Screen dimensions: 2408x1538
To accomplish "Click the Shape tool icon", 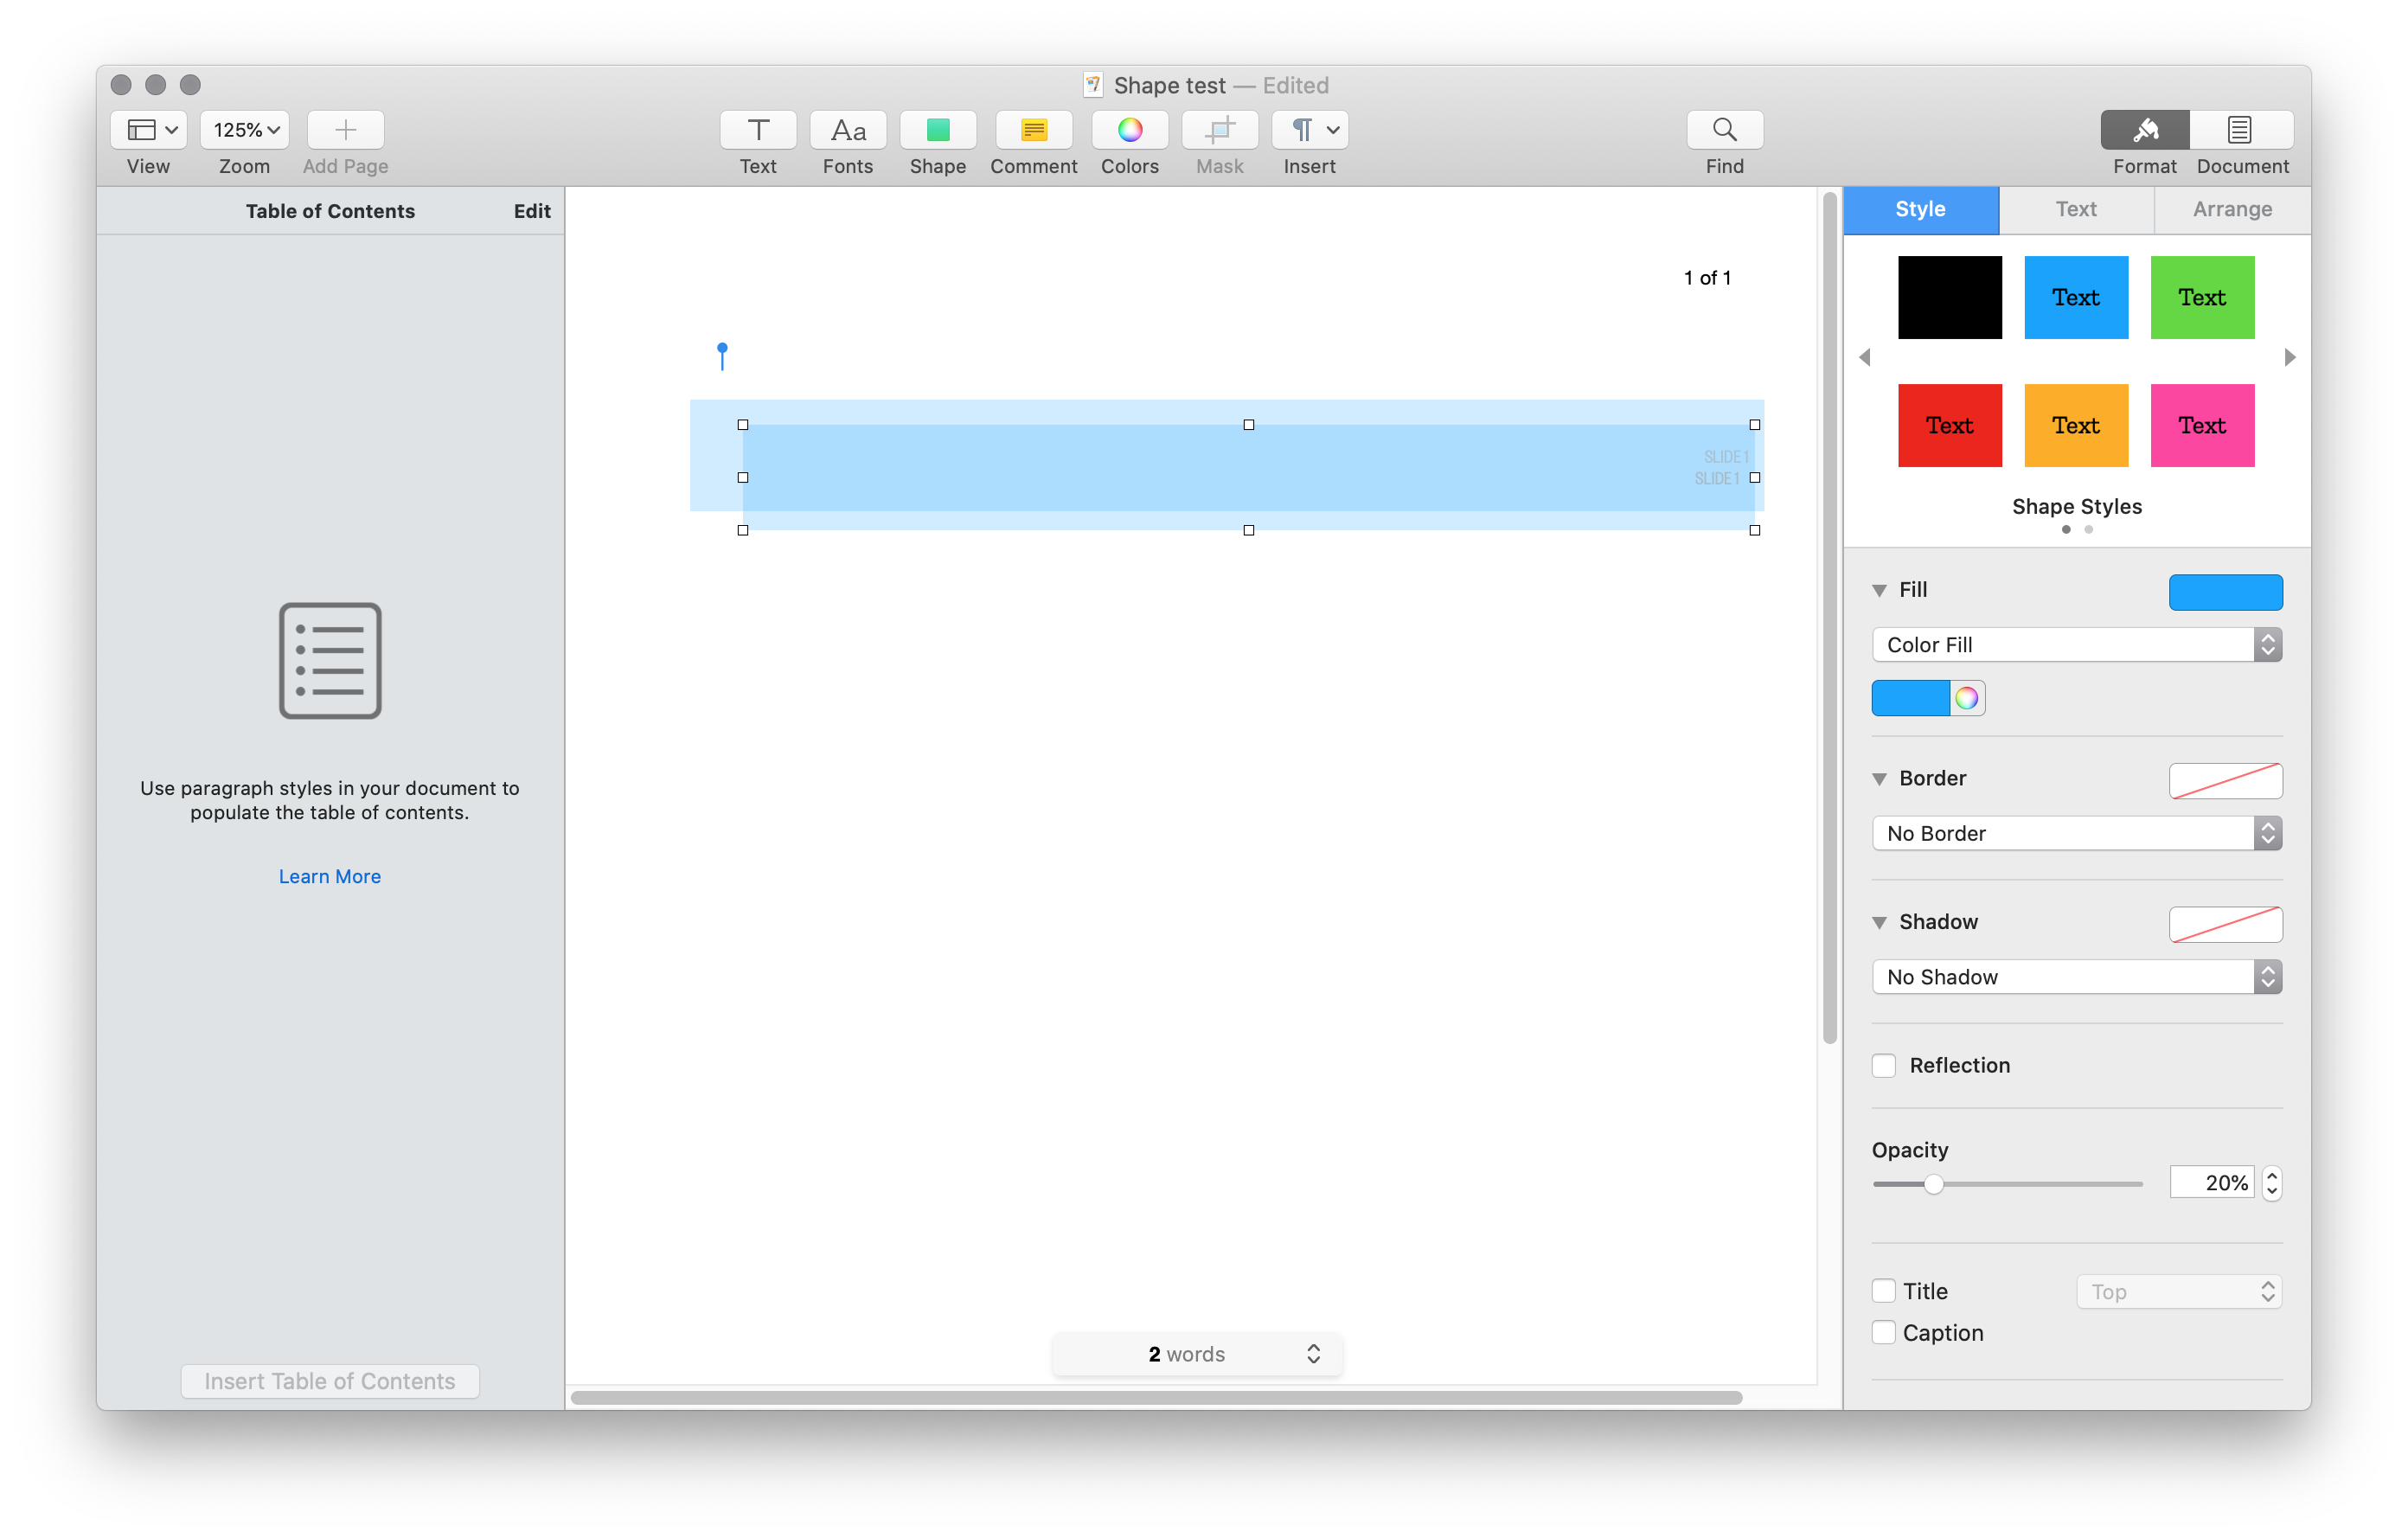I will pos(938,130).
